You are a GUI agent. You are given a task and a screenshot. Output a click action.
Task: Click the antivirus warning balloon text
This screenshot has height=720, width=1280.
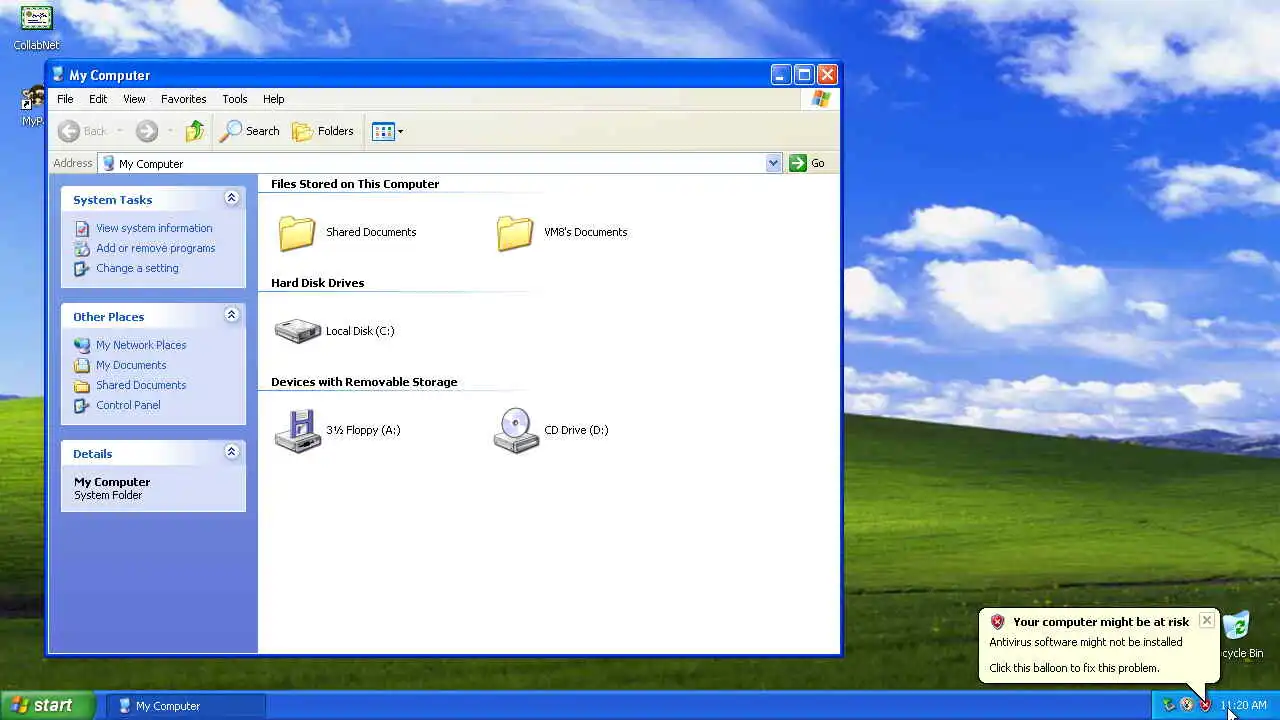coord(1086,642)
